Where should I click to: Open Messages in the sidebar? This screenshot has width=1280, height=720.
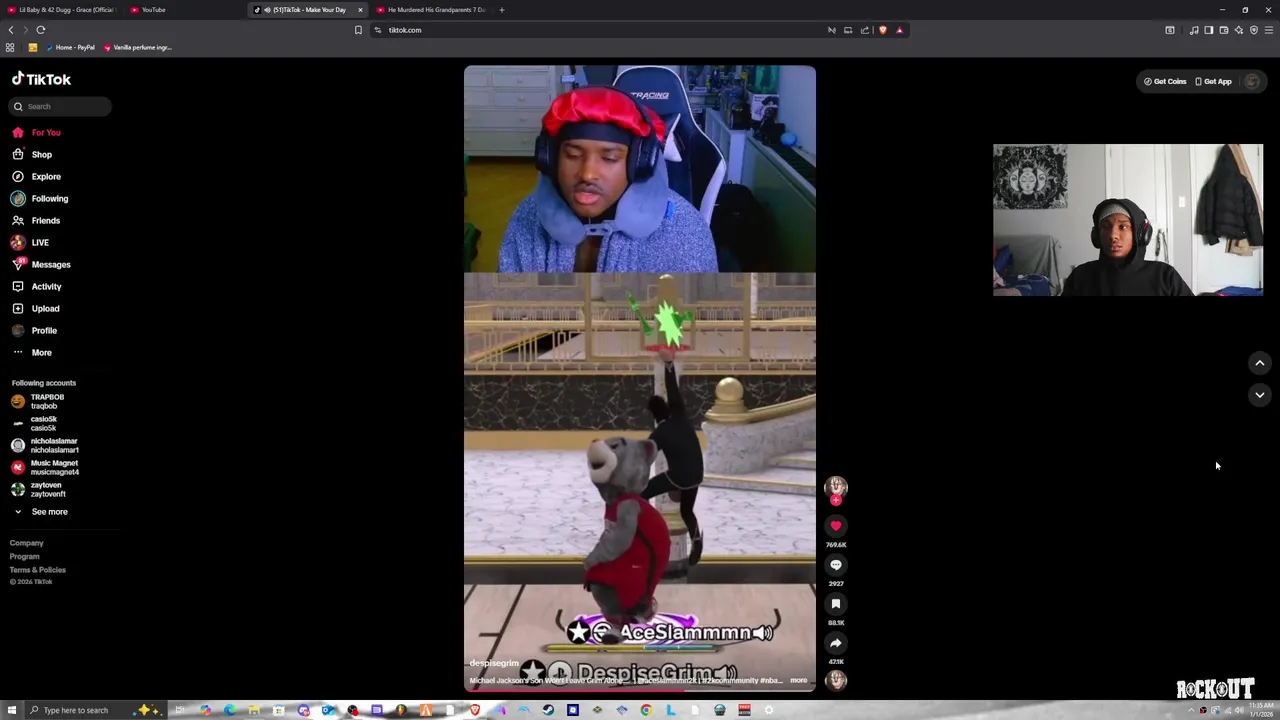click(41, 264)
